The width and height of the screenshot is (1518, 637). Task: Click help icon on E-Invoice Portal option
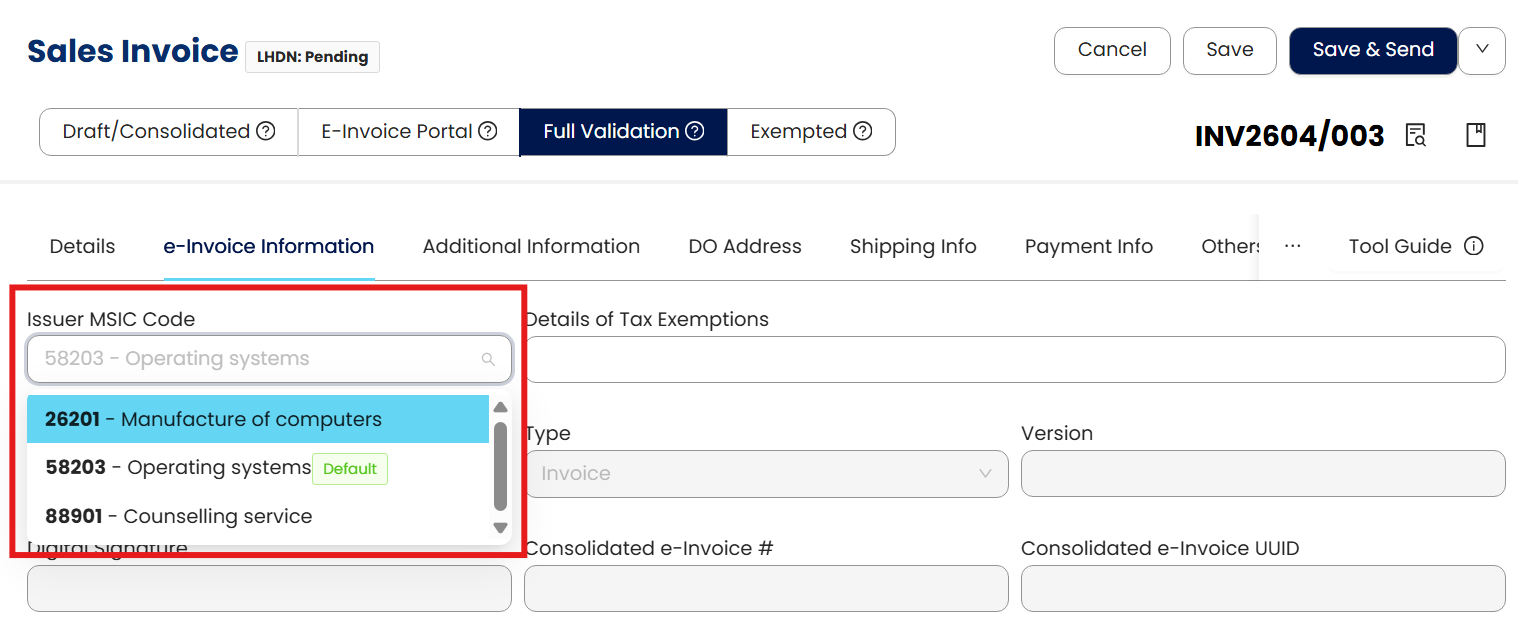(x=487, y=131)
